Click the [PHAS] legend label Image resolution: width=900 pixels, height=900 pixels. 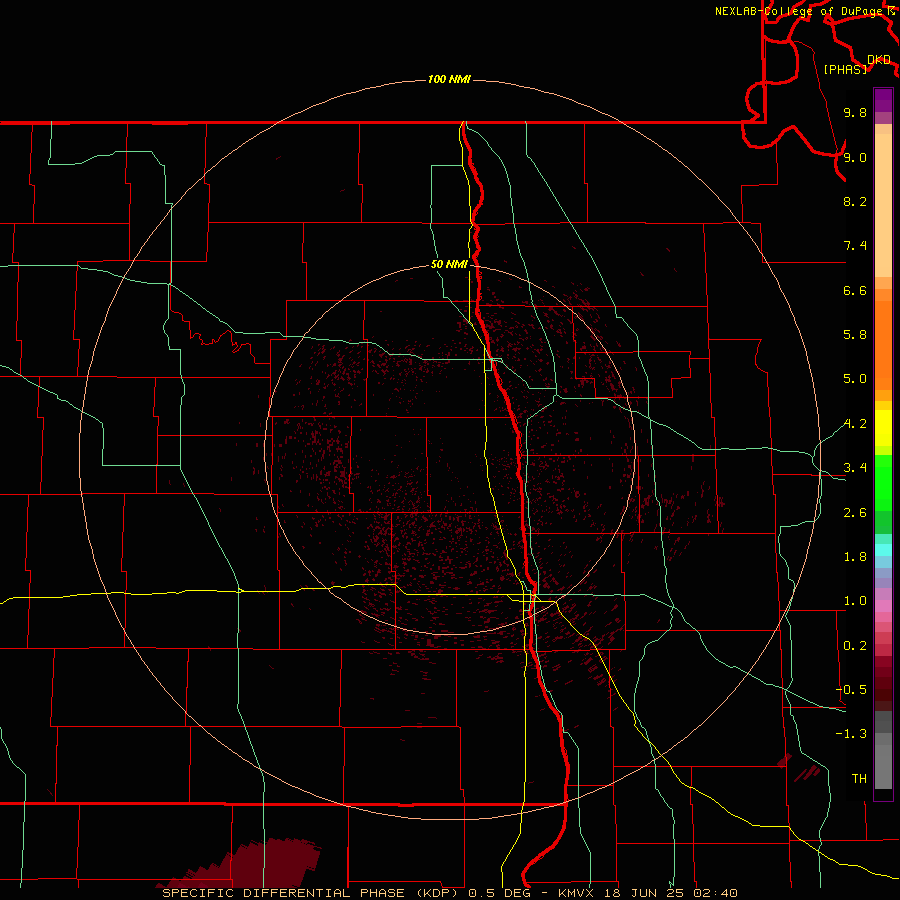coord(845,69)
